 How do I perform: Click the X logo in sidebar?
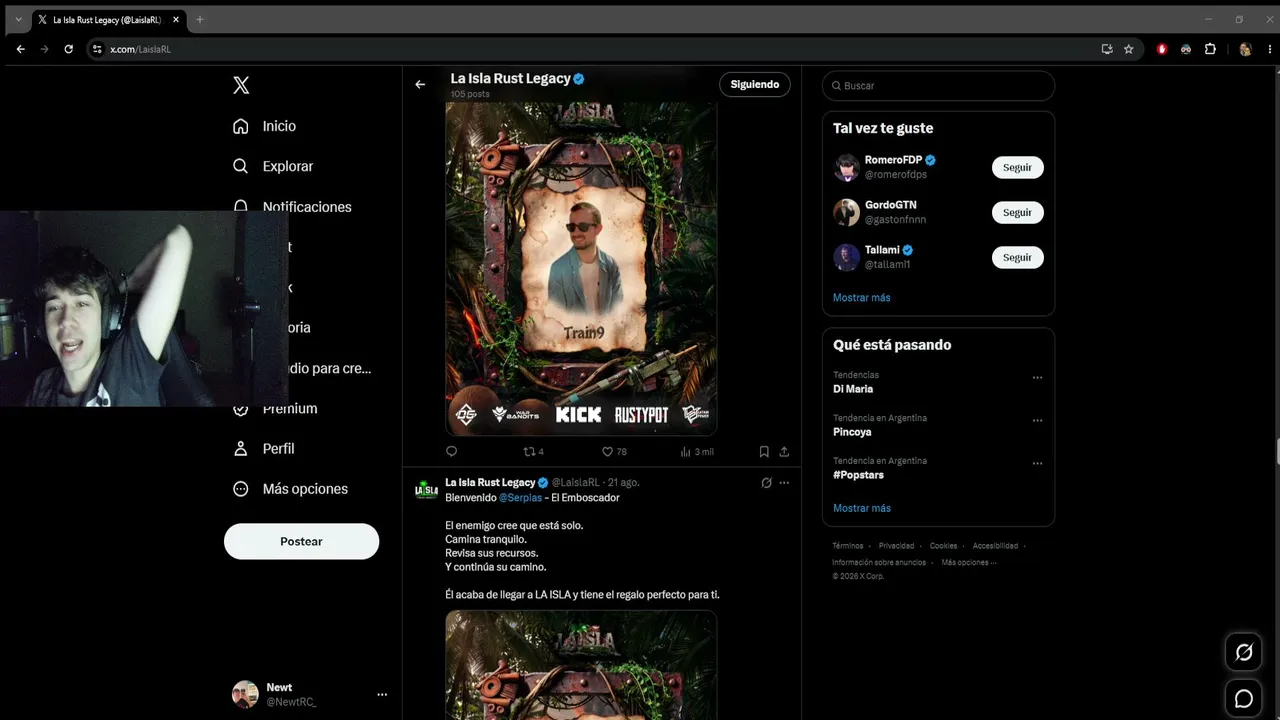pos(241,85)
